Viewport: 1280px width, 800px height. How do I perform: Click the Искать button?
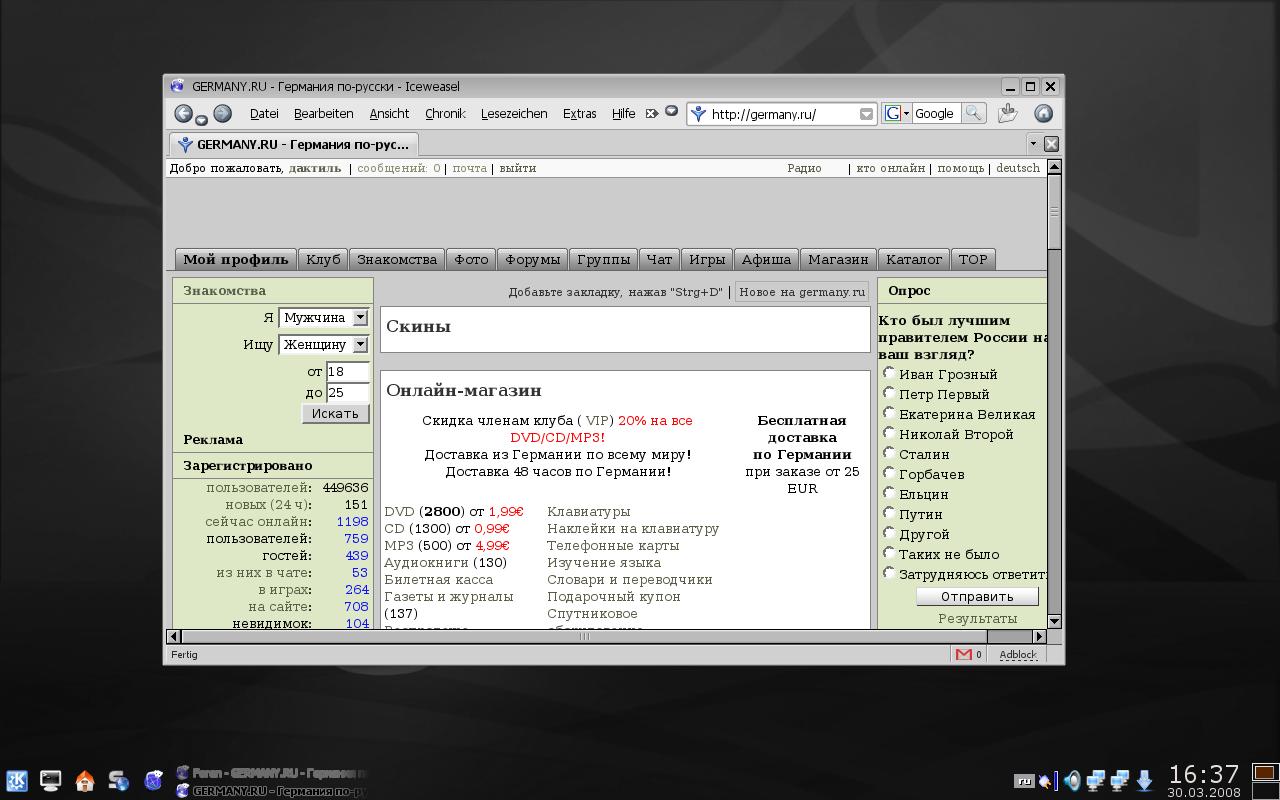pyautogui.click(x=335, y=414)
